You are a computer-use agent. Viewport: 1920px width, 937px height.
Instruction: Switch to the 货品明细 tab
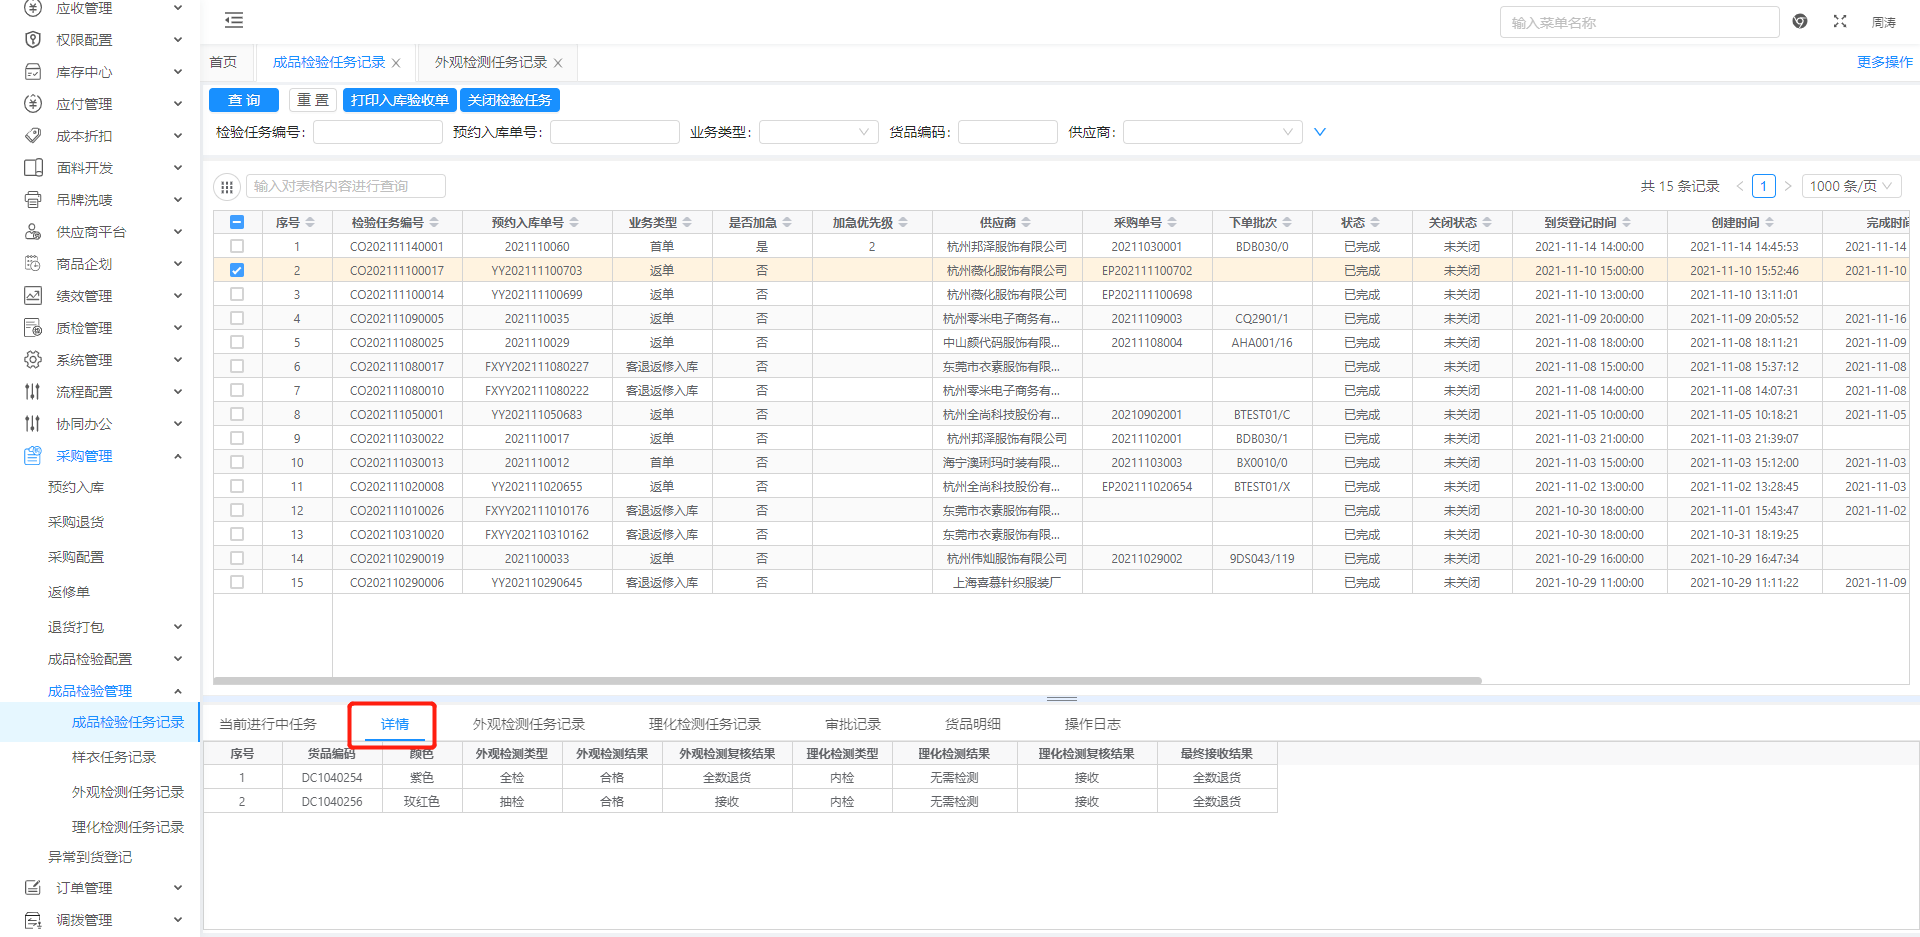pos(973,724)
